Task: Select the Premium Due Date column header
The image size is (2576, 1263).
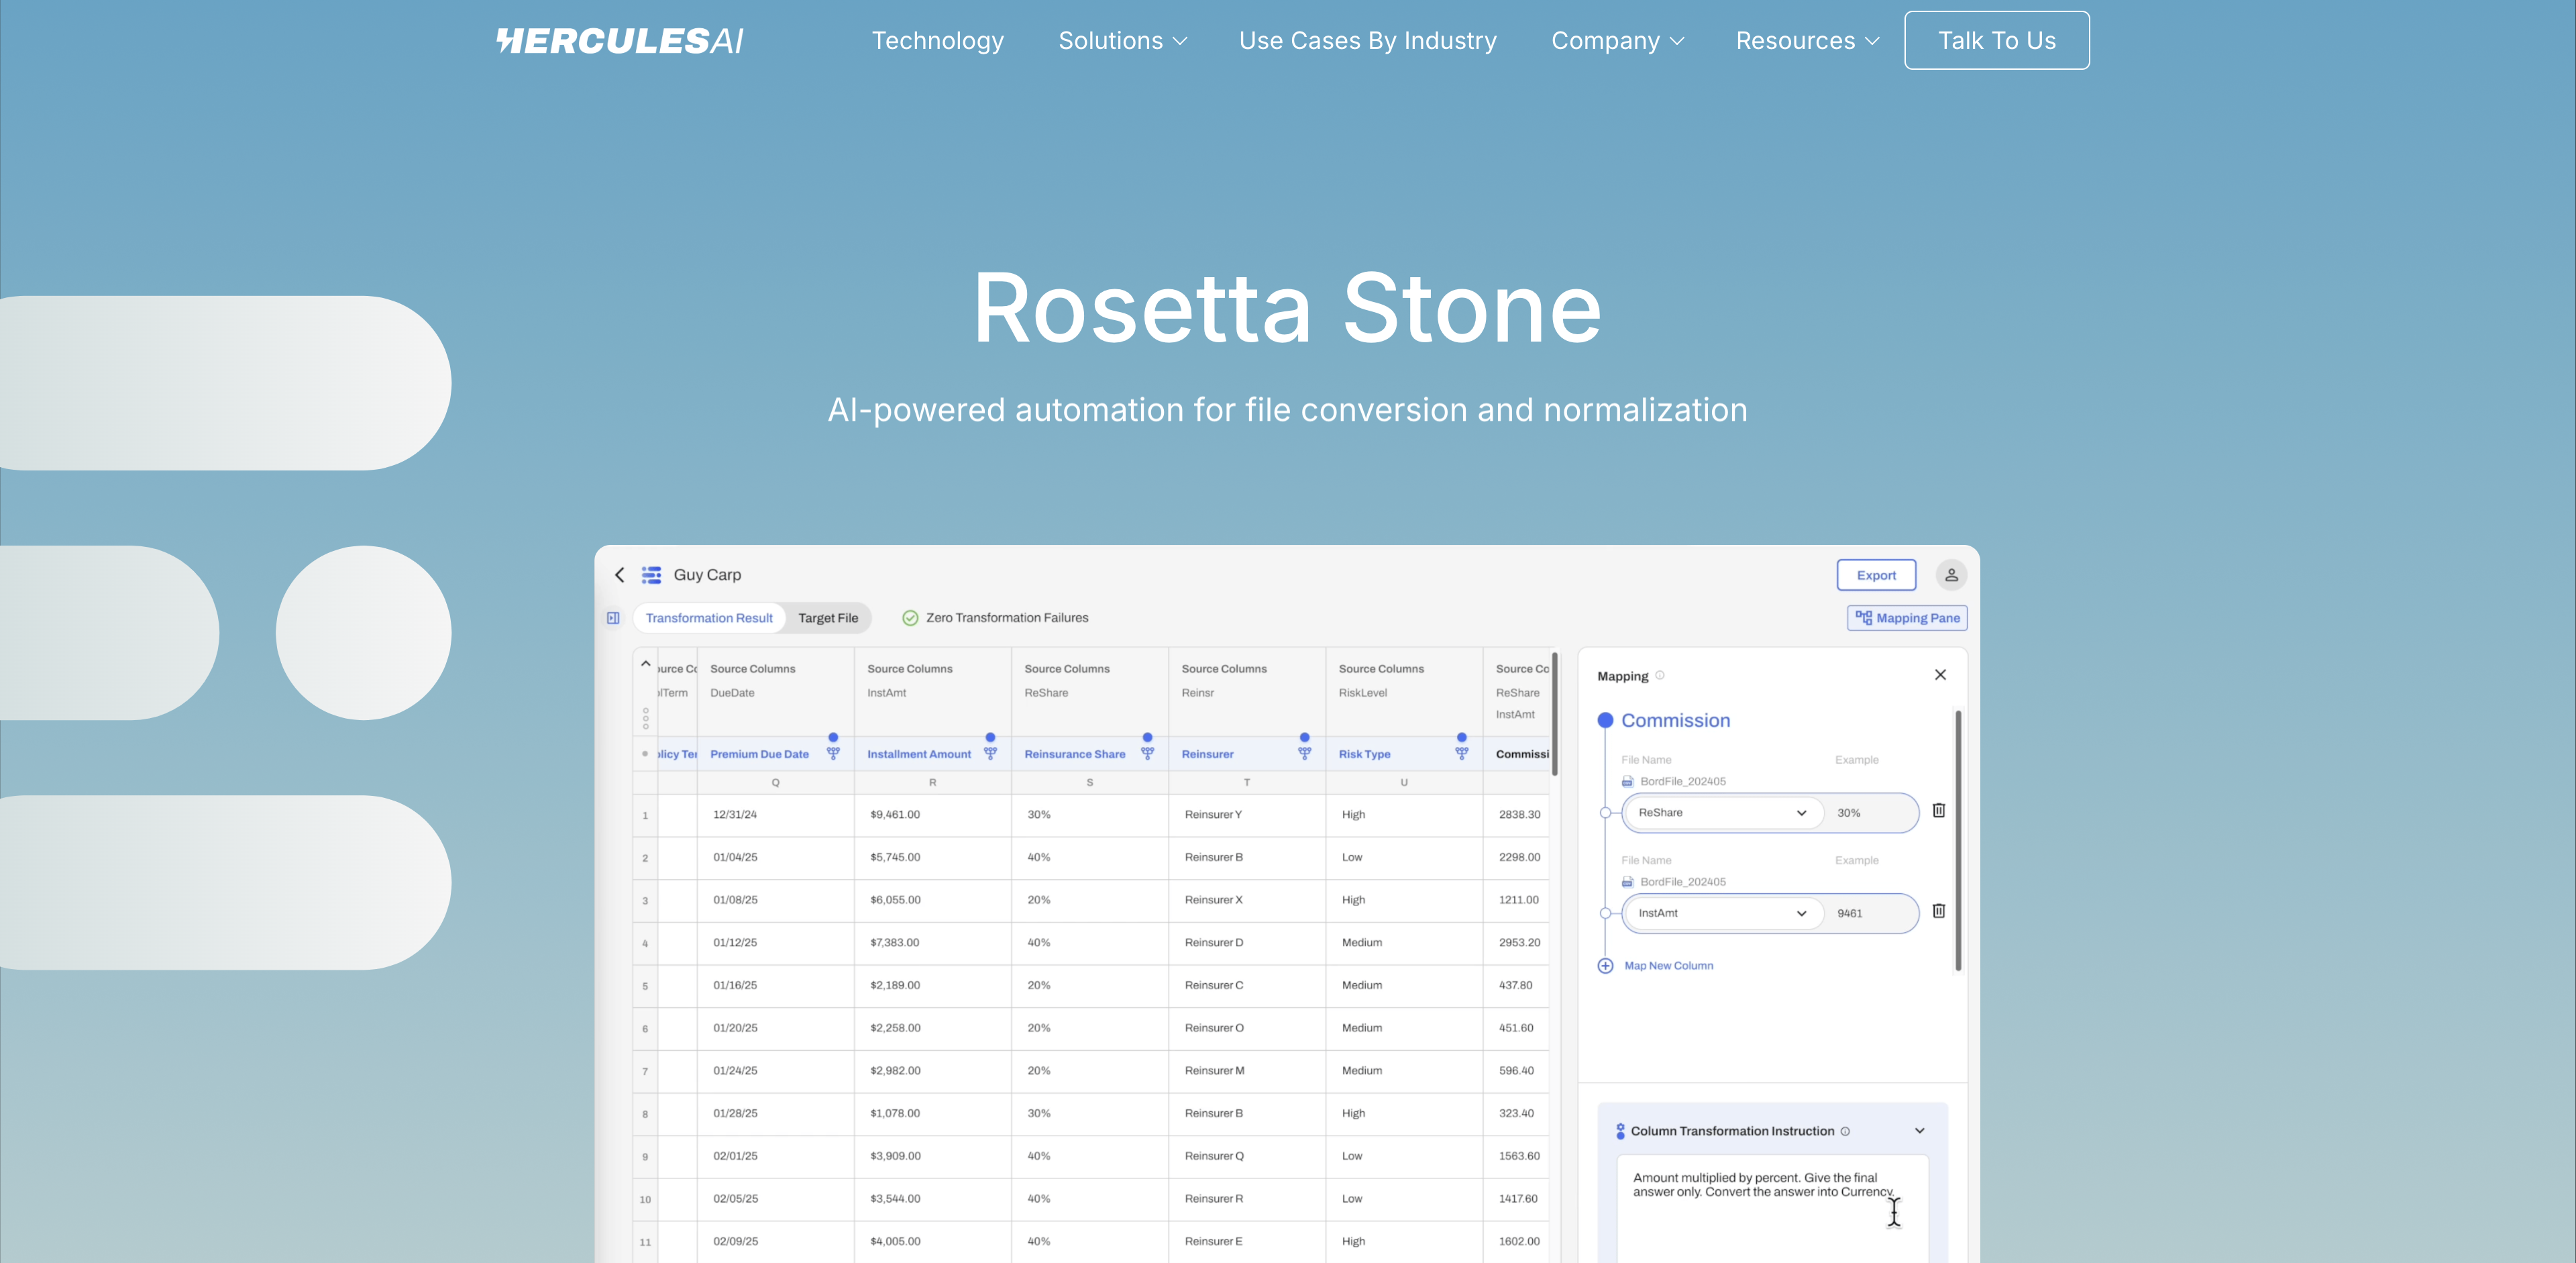Action: point(759,754)
